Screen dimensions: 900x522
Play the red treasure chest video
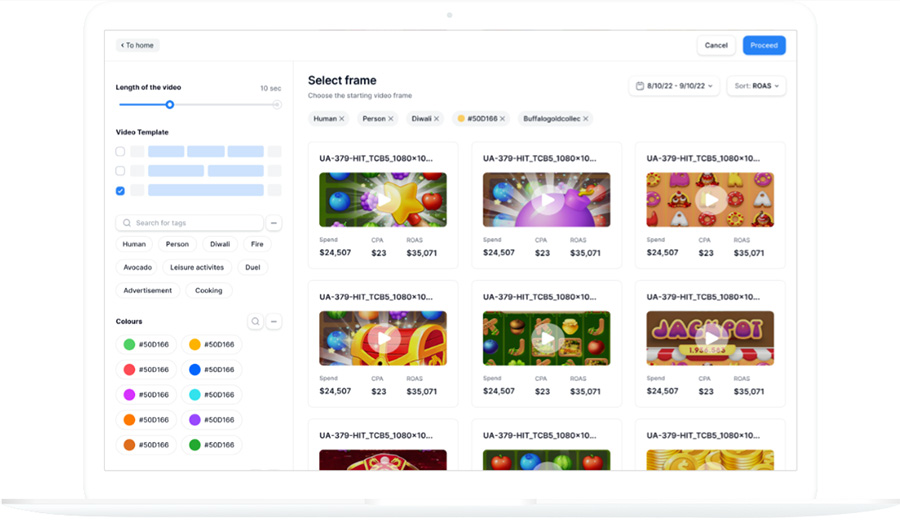pos(383,338)
